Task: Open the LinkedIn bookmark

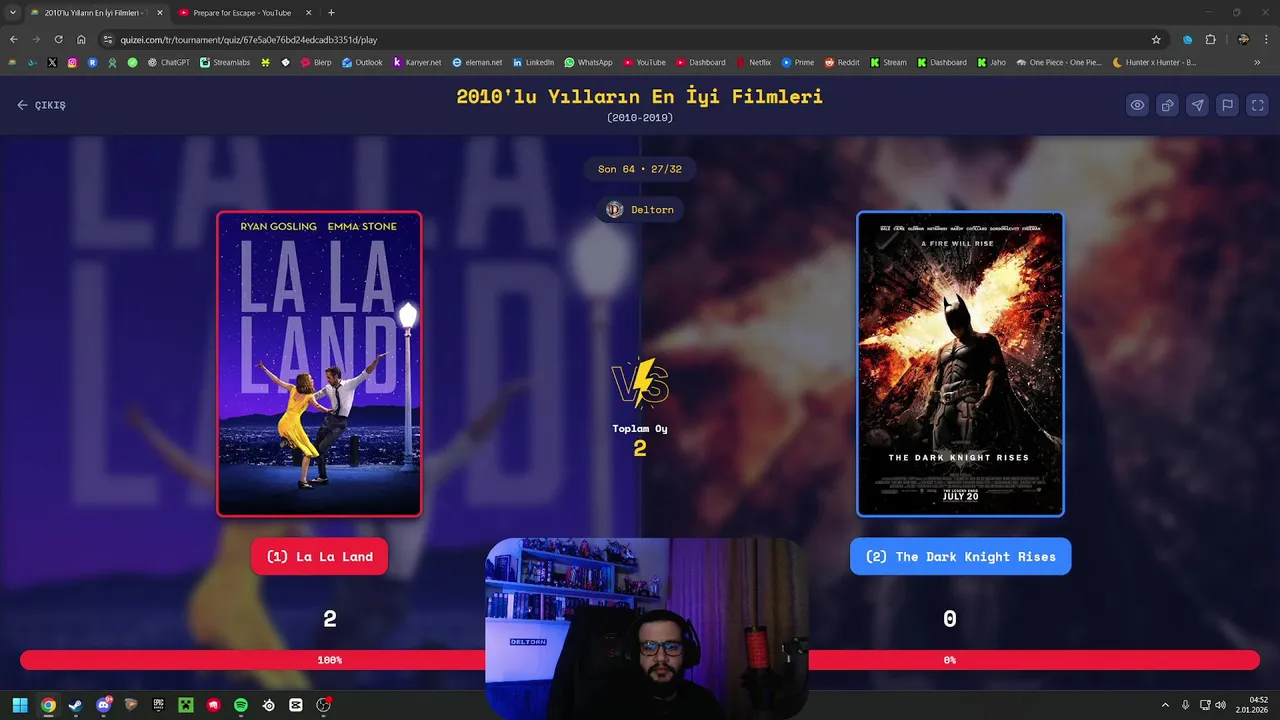Action: tap(533, 62)
